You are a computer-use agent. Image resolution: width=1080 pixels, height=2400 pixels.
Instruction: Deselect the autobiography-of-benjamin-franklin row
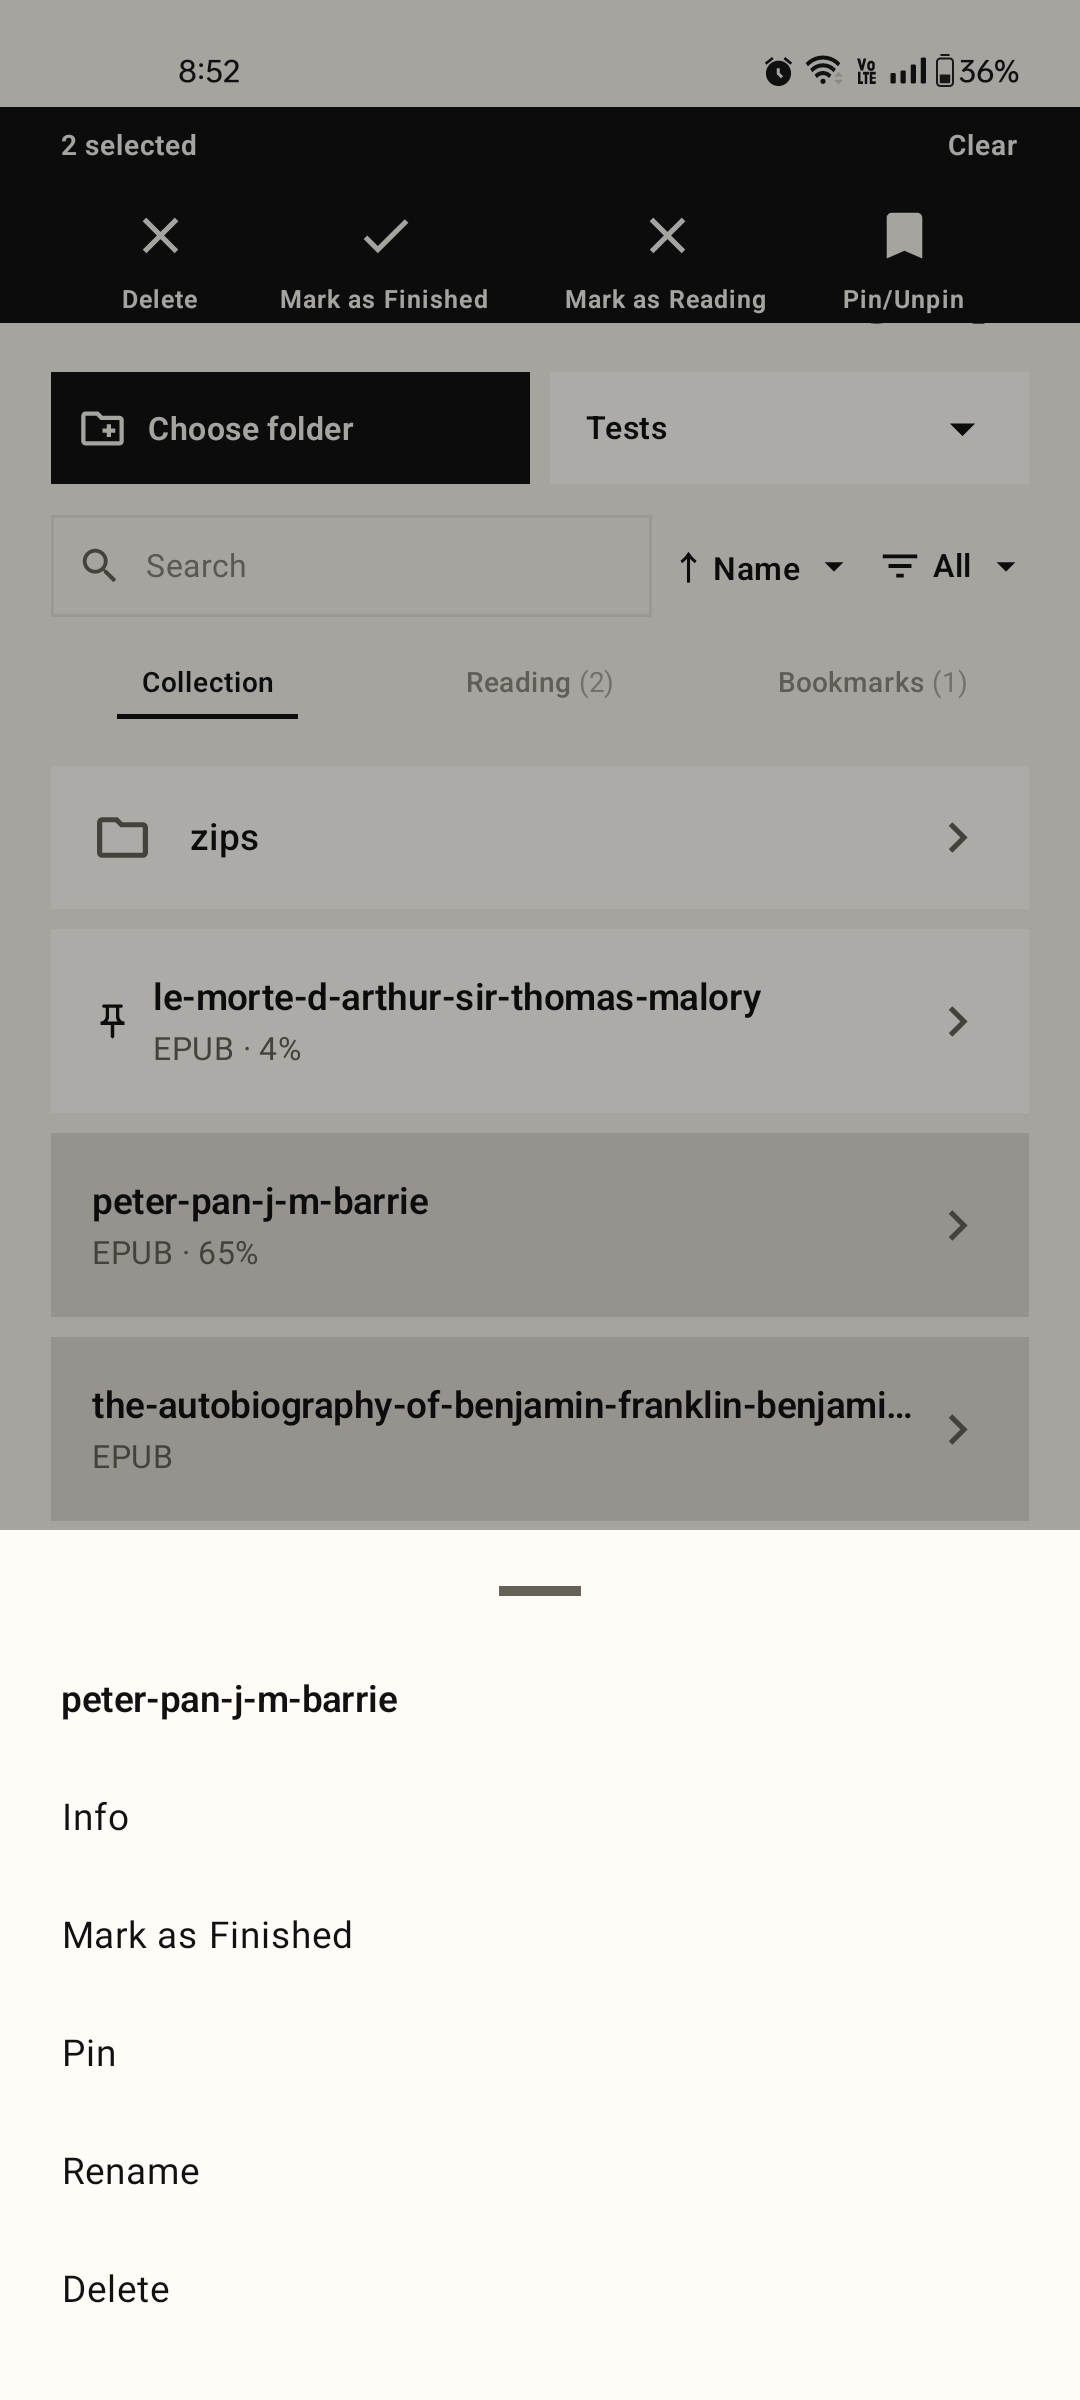[540, 1429]
